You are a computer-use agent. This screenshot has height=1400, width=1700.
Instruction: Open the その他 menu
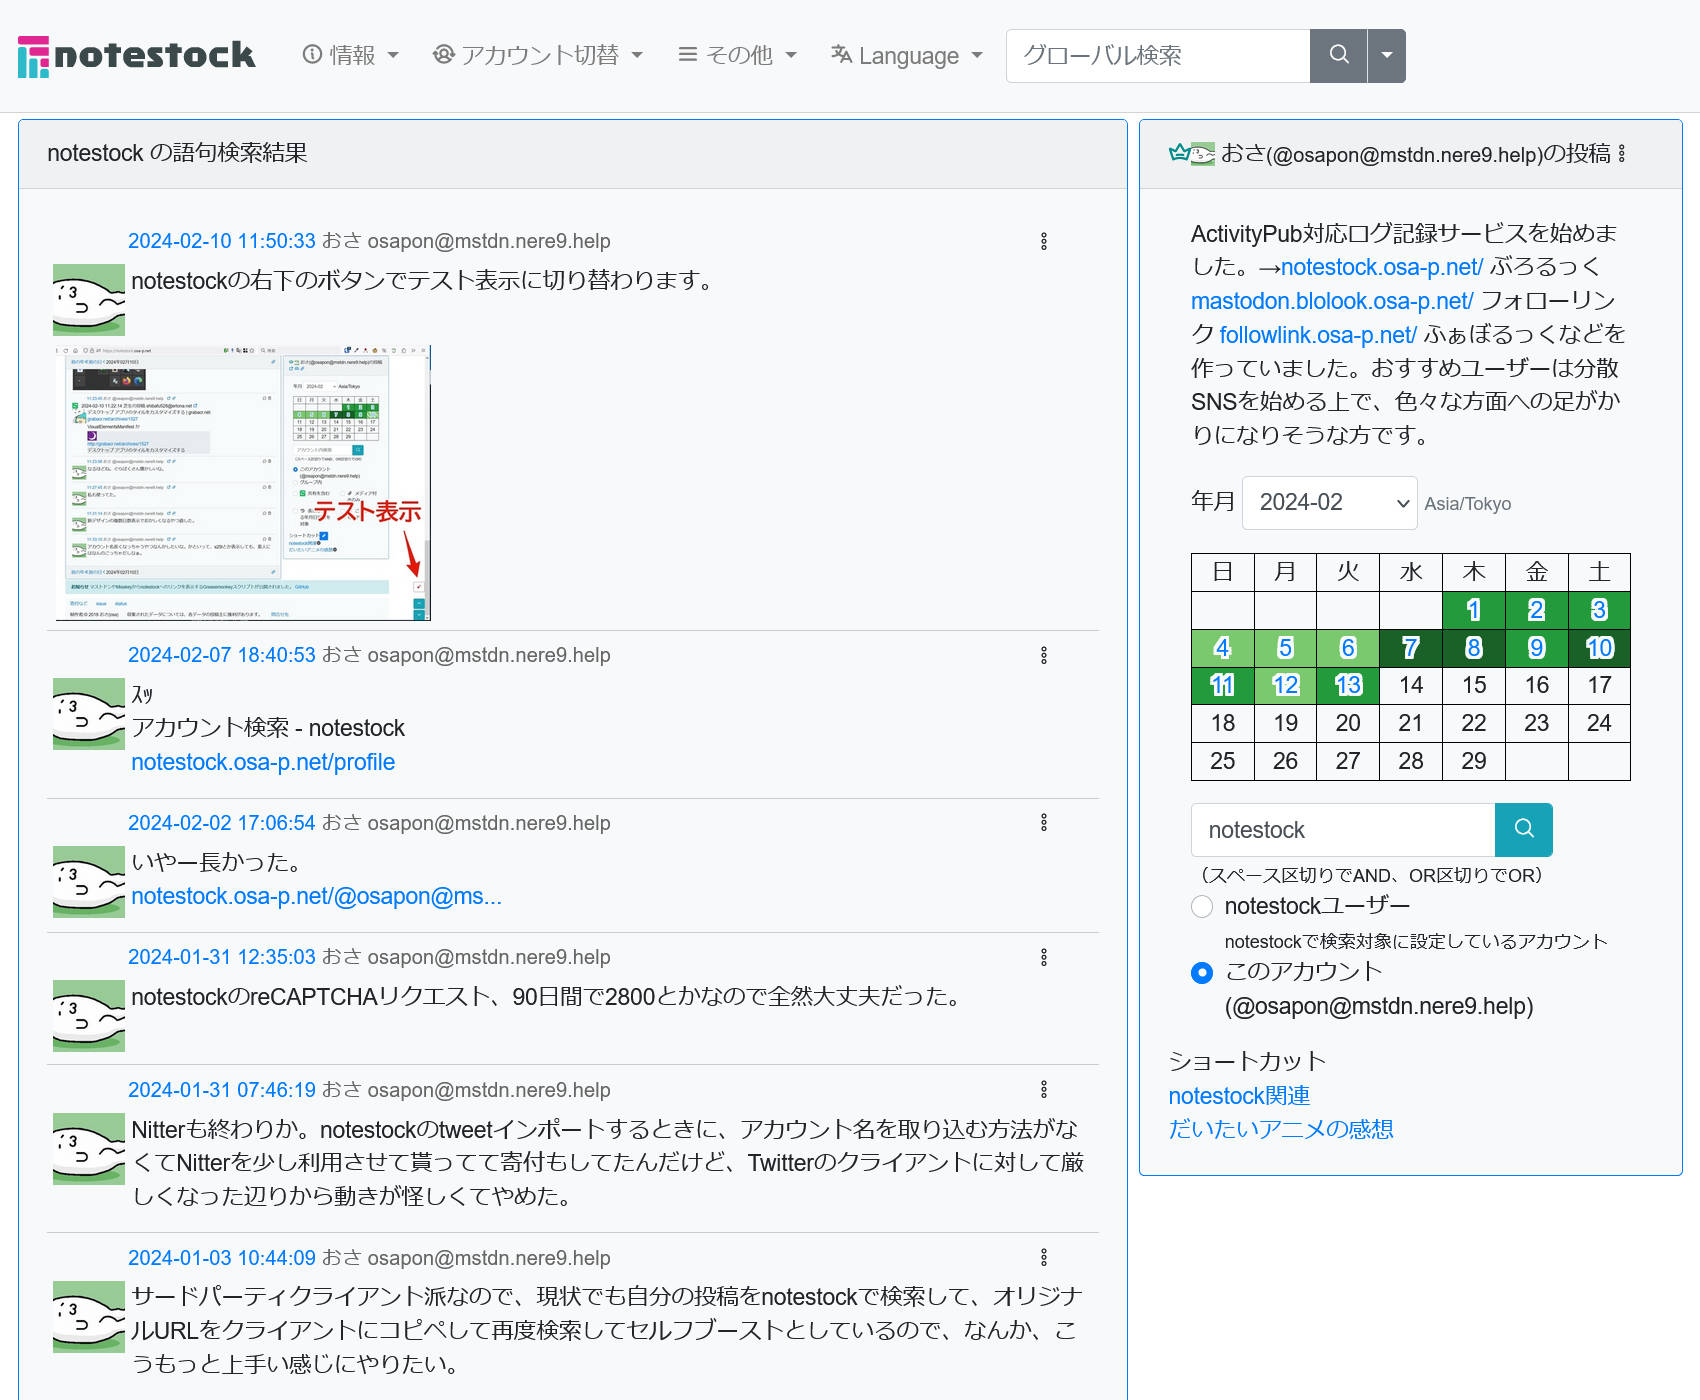pos(738,56)
